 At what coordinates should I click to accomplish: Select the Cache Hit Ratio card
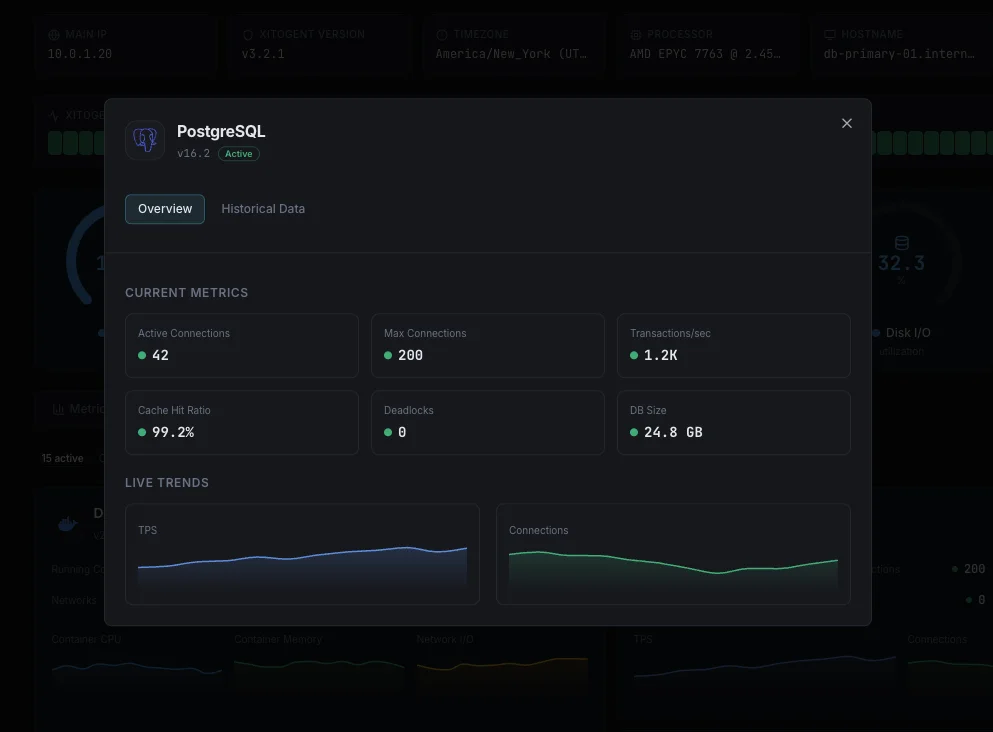click(x=242, y=422)
